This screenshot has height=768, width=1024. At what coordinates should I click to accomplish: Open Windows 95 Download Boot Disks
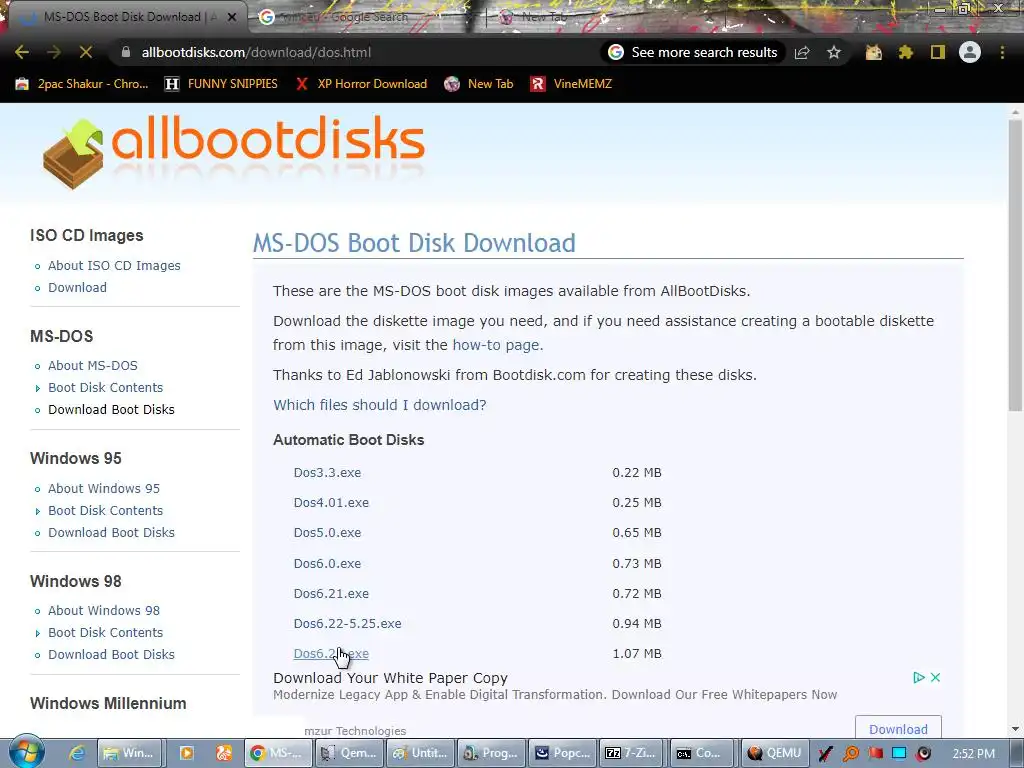click(x=111, y=532)
